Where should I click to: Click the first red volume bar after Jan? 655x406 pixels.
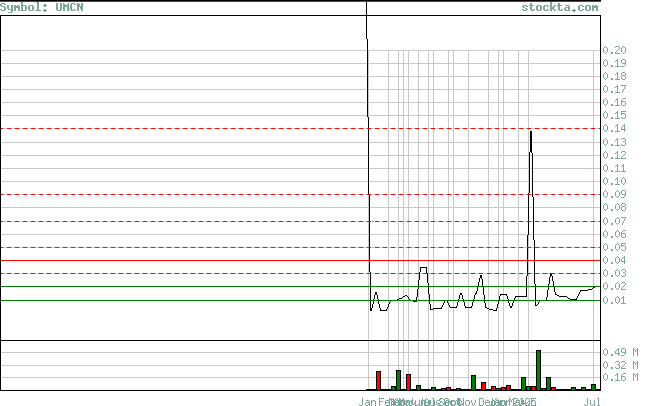pos(378,381)
